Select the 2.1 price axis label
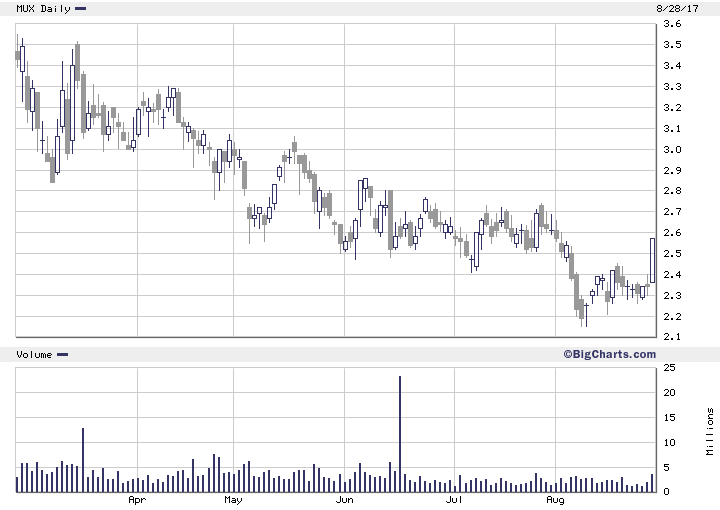 (672, 337)
